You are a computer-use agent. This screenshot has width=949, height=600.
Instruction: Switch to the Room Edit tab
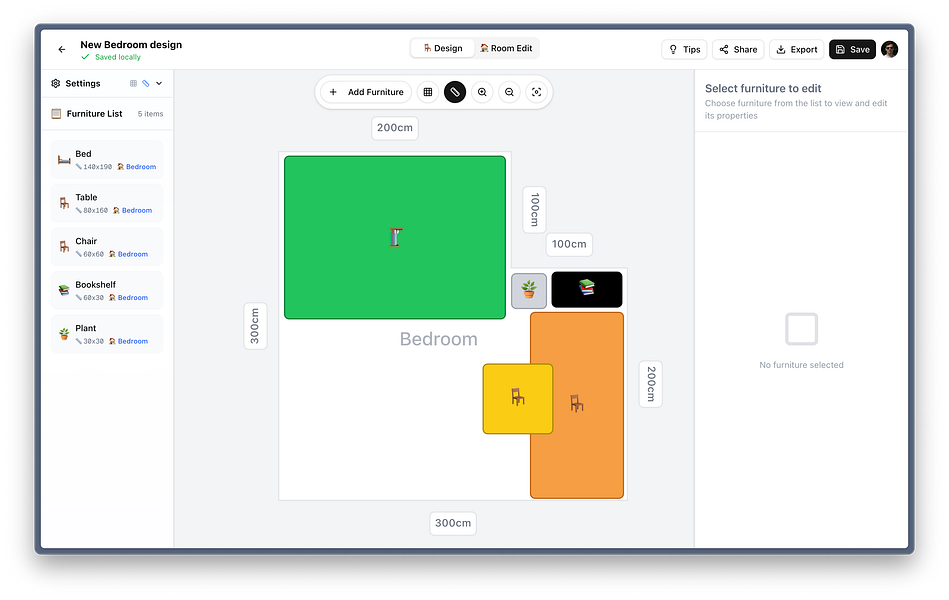[506, 48]
